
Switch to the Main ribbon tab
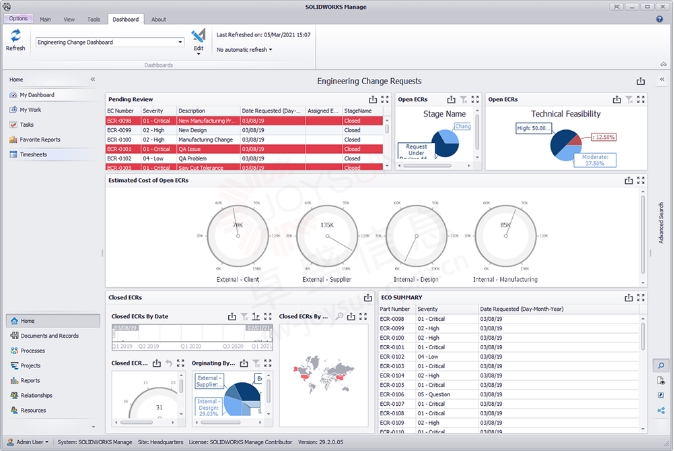(x=45, y=19)
